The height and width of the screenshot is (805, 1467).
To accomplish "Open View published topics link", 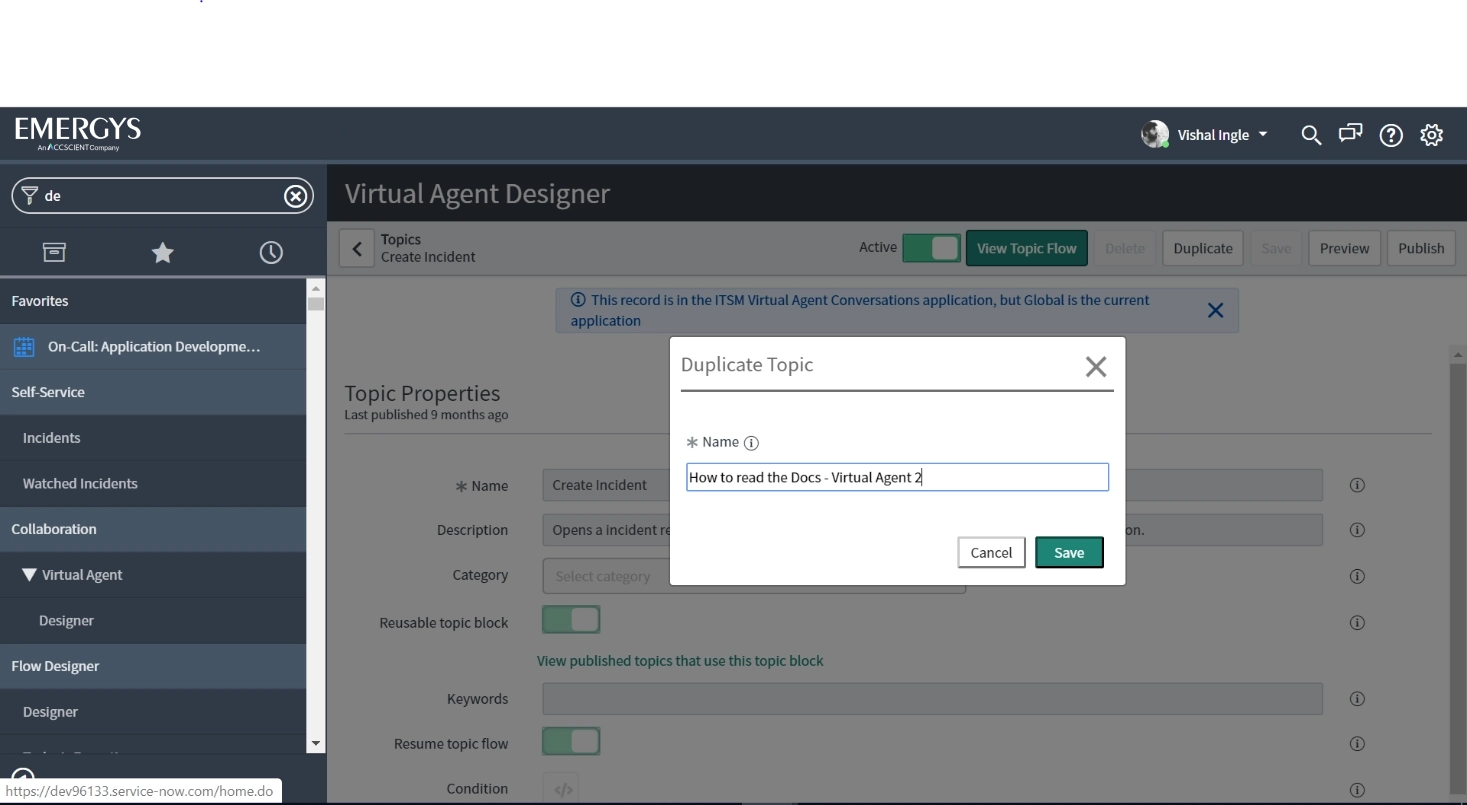I will click(x=680, y=661).
